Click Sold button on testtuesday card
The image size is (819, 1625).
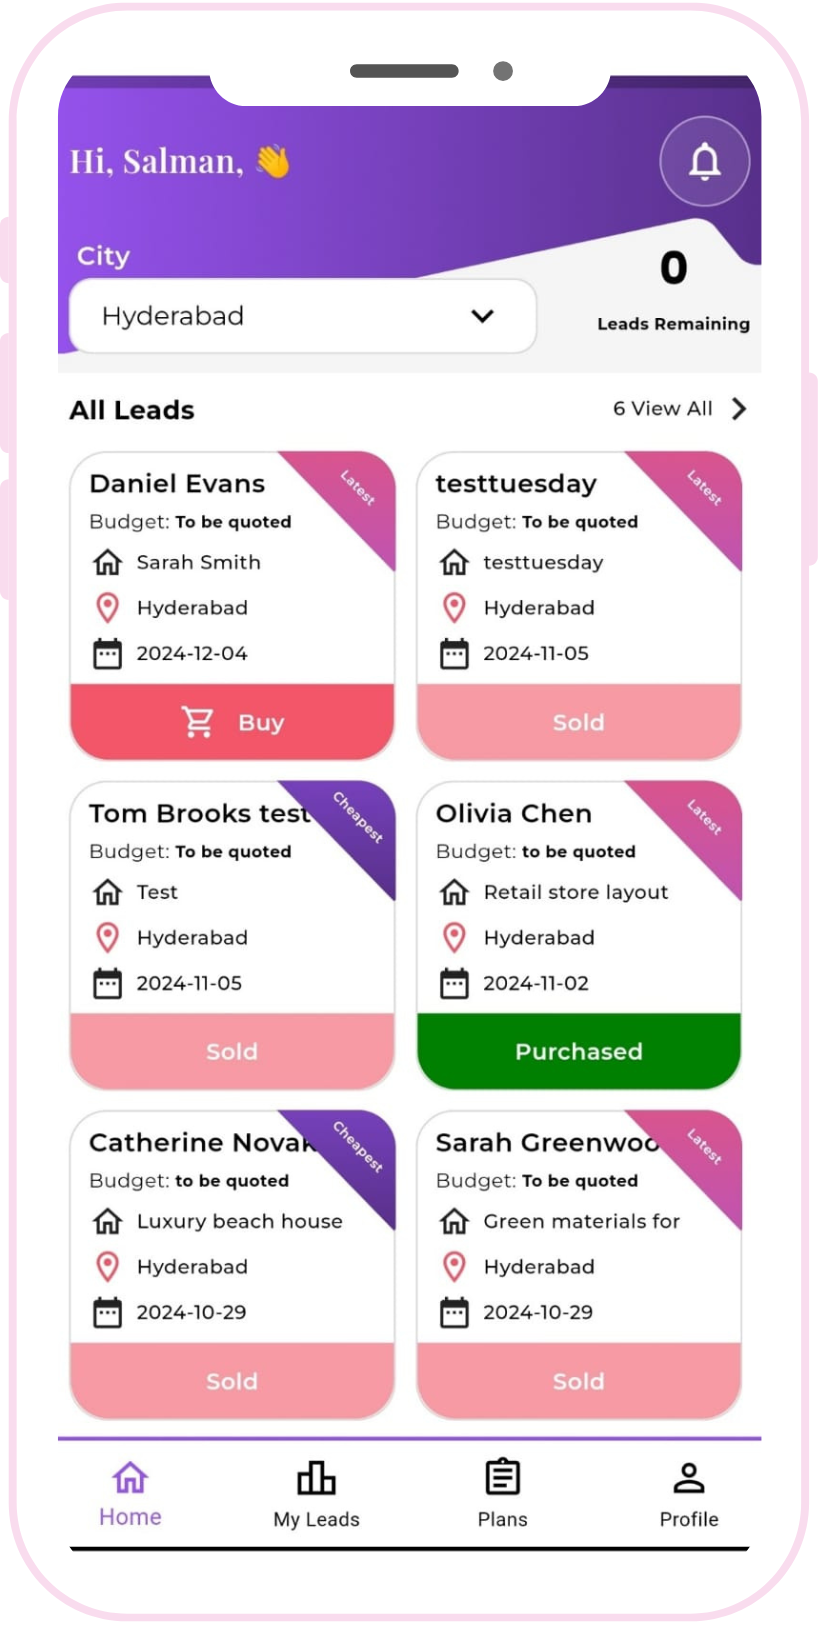(578, 722)
